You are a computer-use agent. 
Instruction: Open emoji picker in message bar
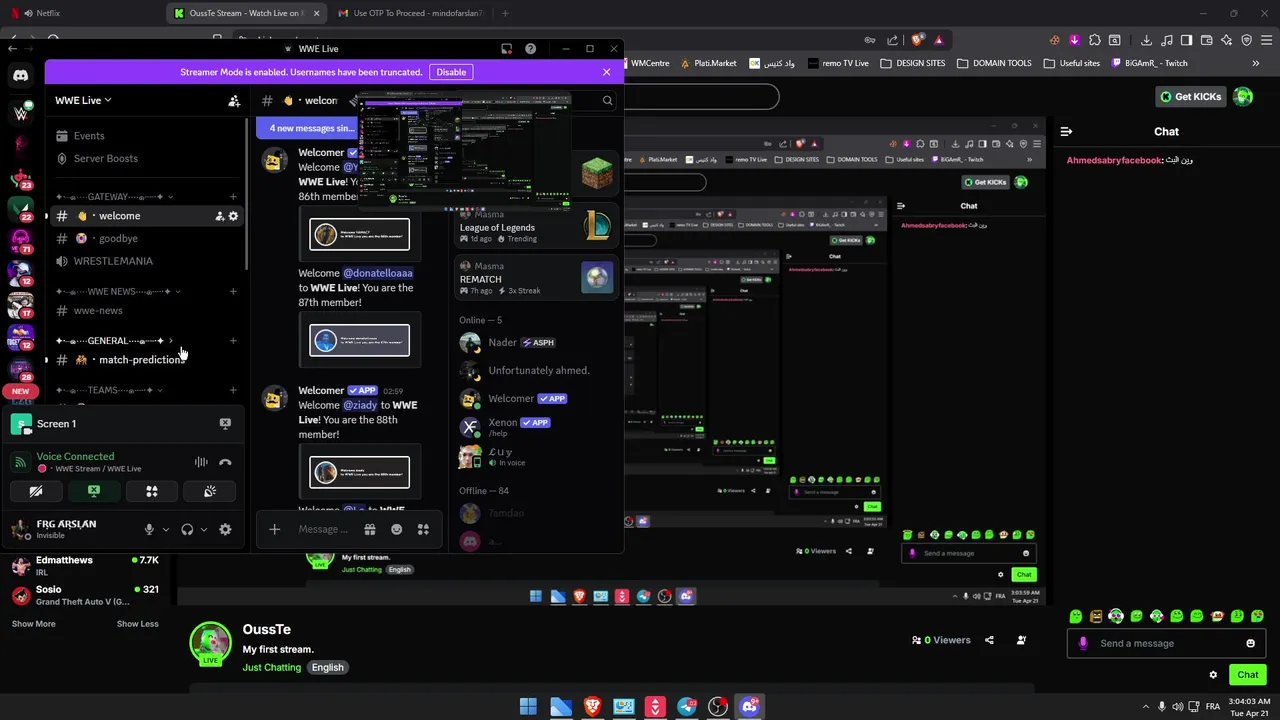[x=397, y=529]
